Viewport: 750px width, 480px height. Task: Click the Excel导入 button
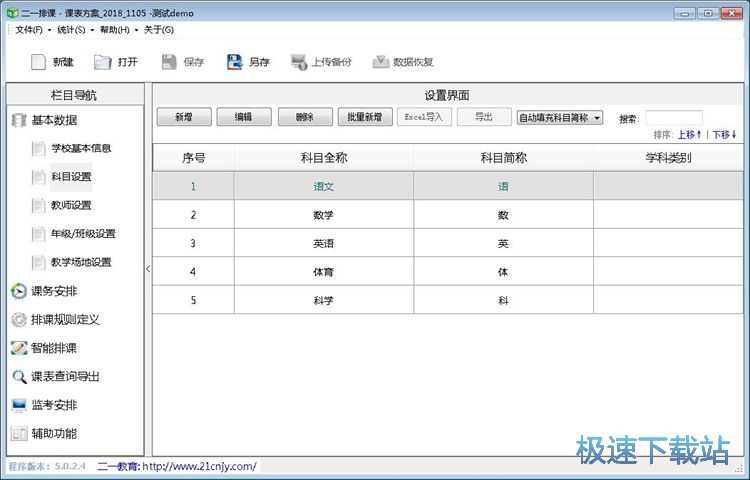coord(424,117)
